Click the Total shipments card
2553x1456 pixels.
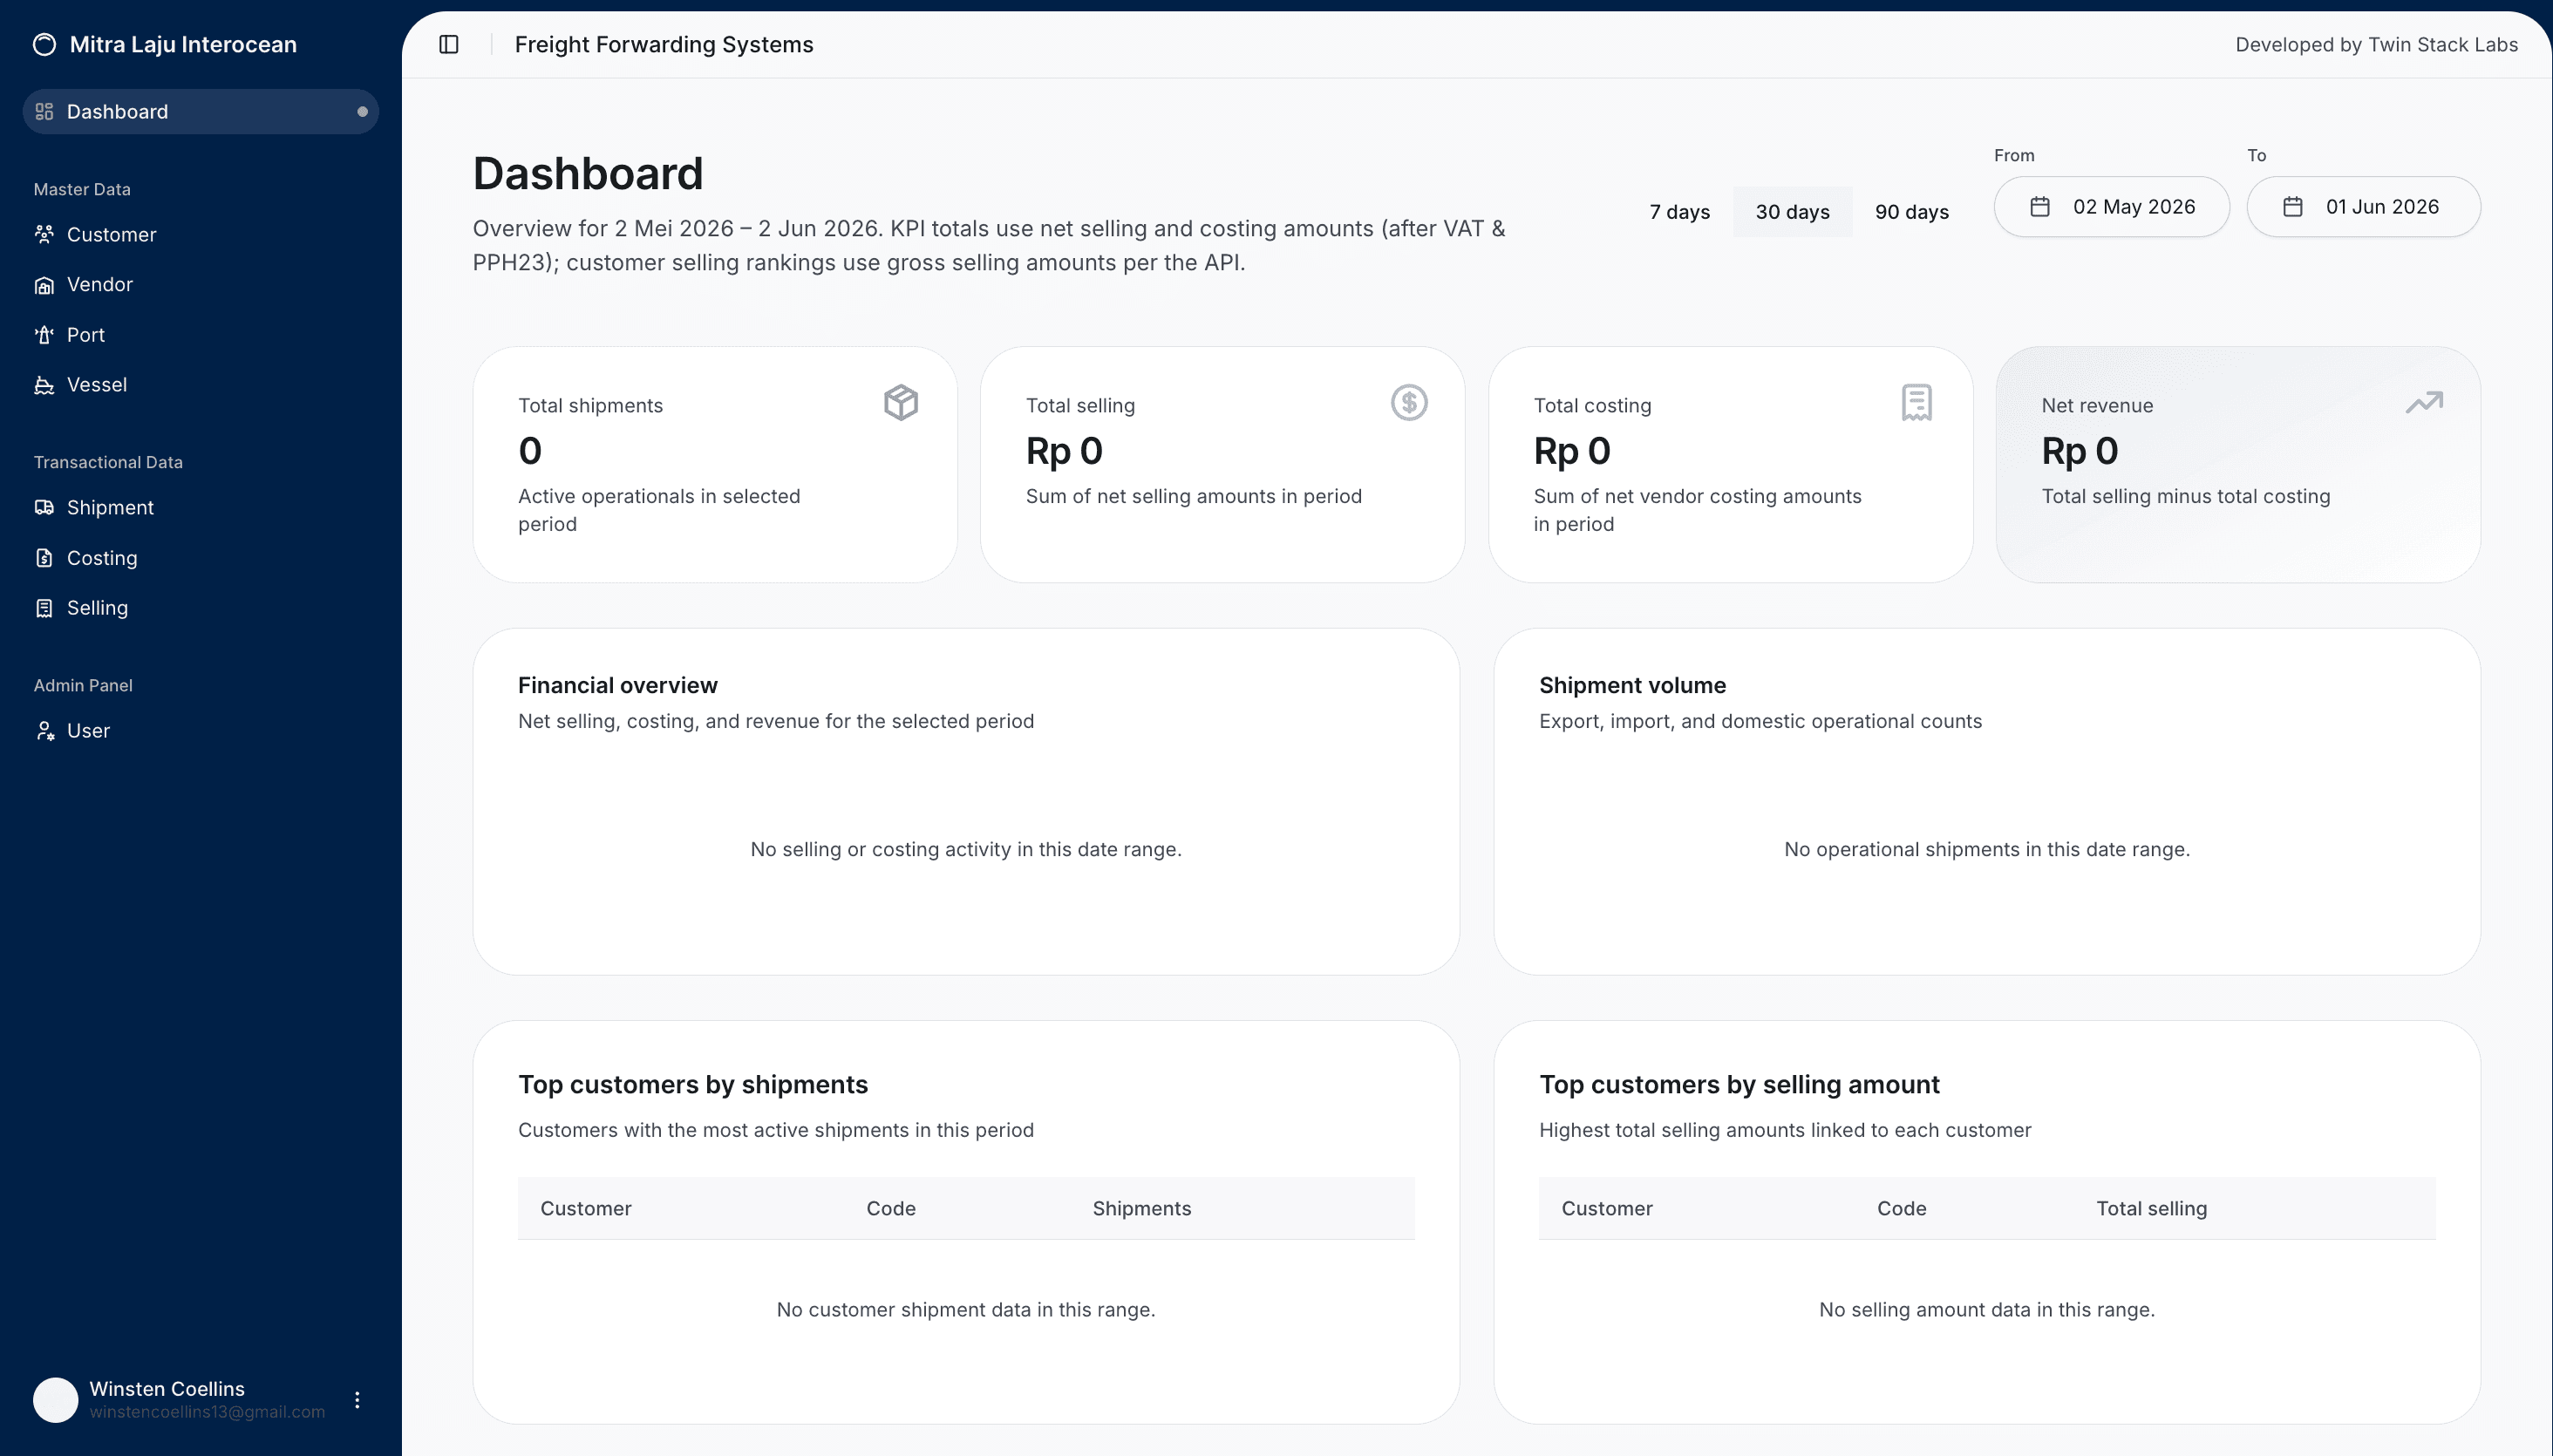[x=715, y=465]
